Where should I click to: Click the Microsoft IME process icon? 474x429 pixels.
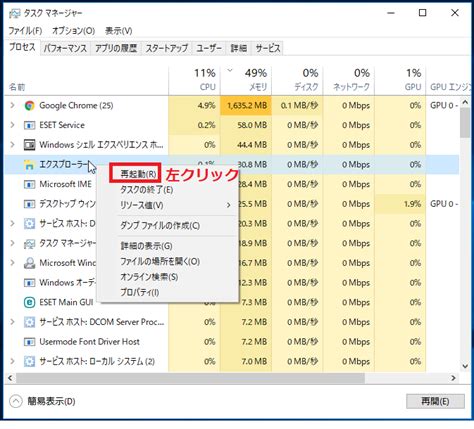[29, 184]
